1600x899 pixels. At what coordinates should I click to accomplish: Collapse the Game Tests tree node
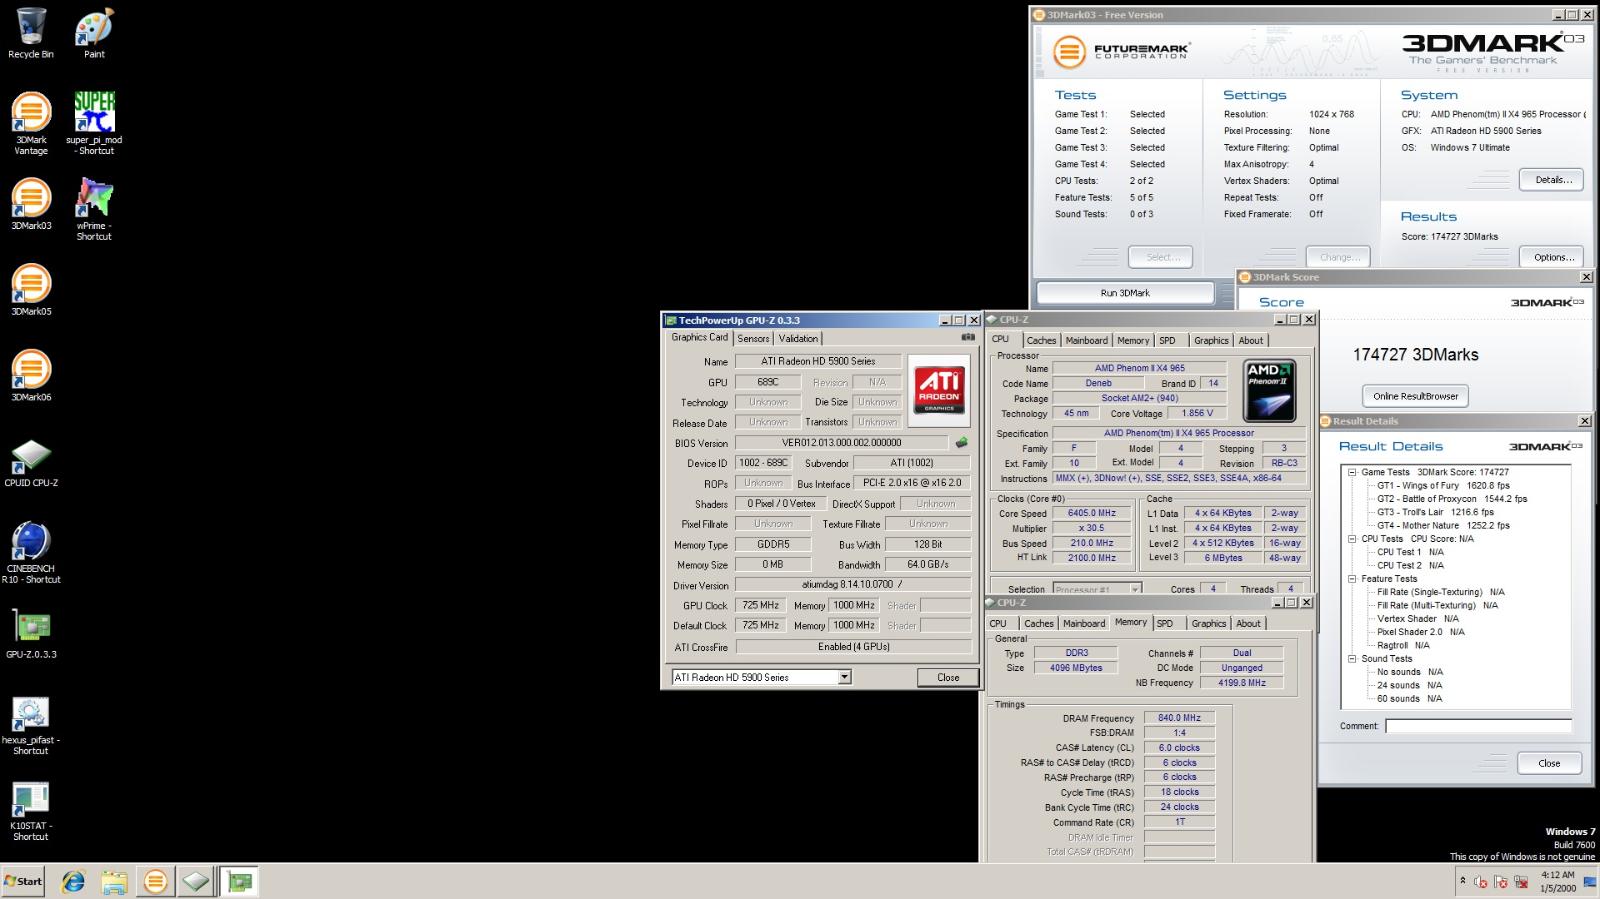[1352, 472]
